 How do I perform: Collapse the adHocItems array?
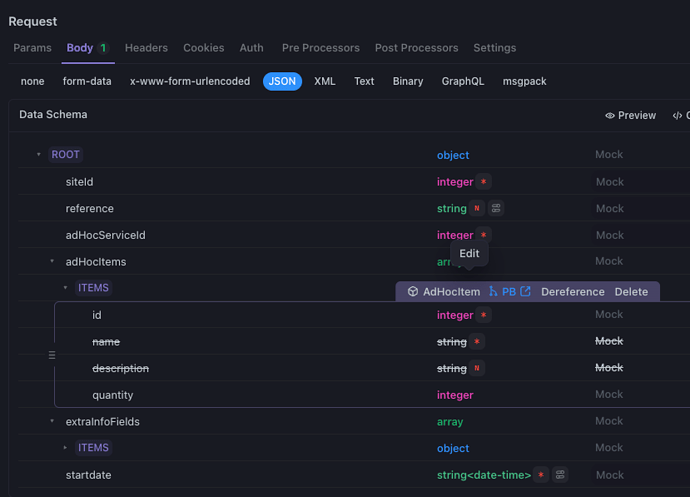pyautogui.click(x=52, y=261)
